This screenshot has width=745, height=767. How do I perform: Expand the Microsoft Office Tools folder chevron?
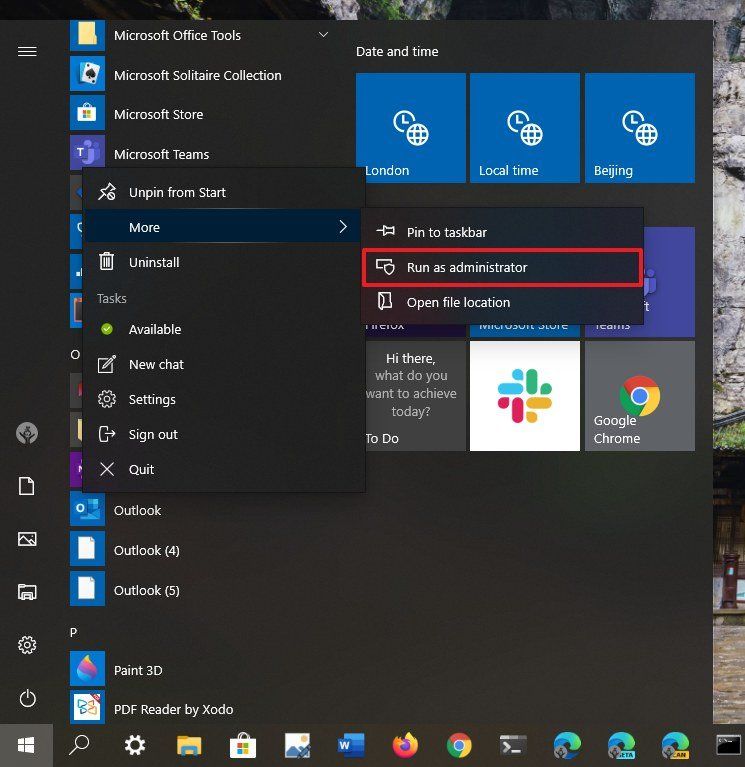tap(323, 35)
